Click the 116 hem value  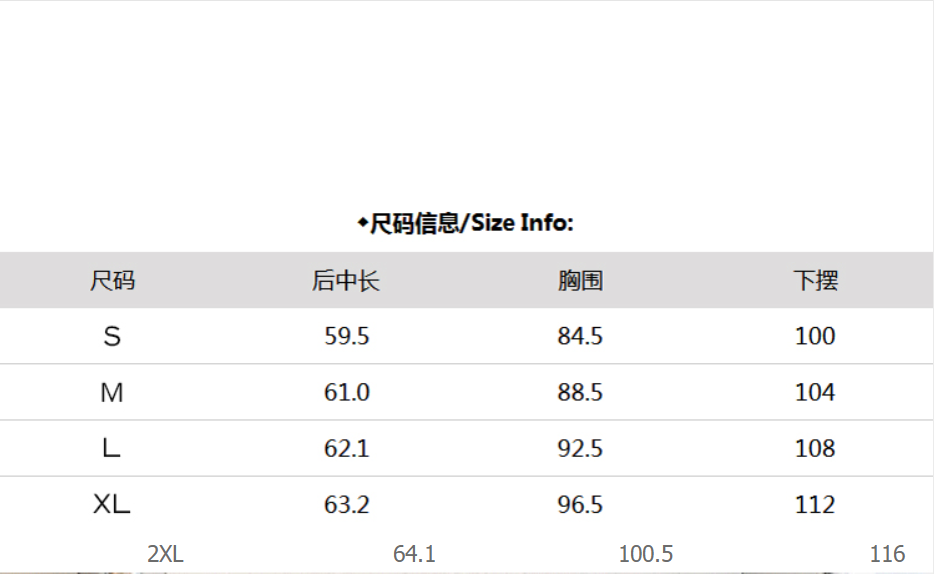887,554
